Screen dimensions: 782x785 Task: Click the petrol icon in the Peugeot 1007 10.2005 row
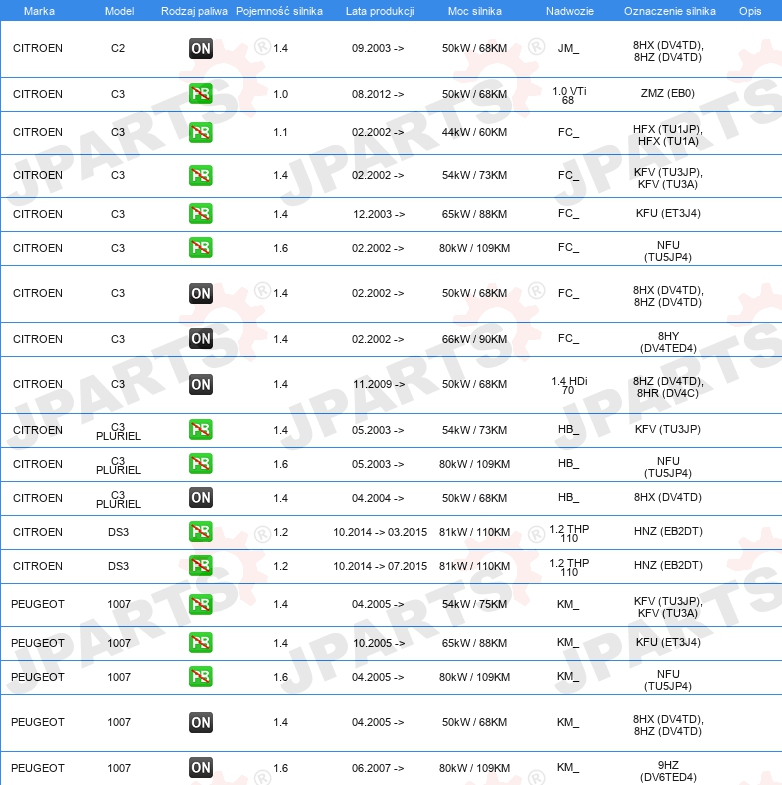tap(201, 643)
